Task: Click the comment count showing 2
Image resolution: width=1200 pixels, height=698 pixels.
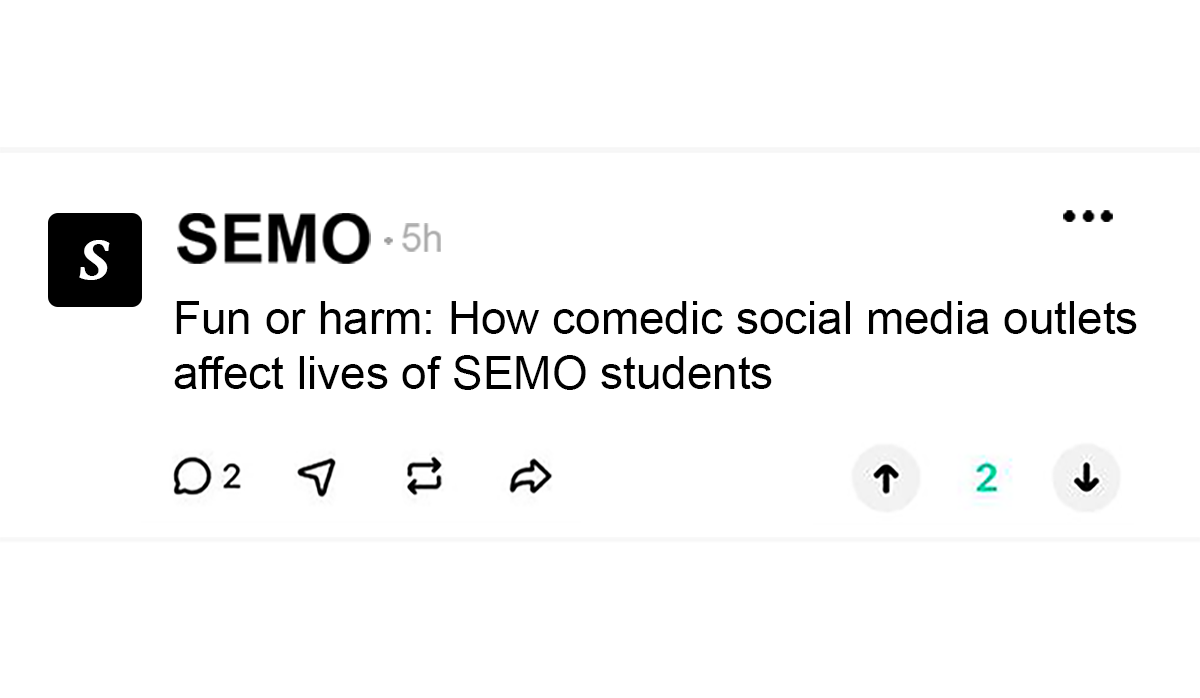Action: tap(233, 477)
